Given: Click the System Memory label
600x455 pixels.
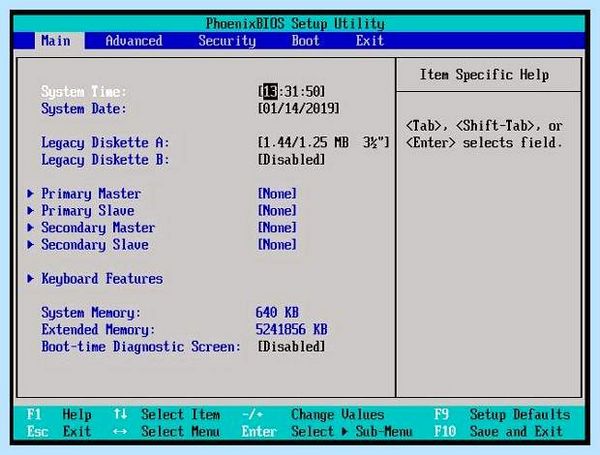Looking at the screenshot, I should tap(91, 313).
